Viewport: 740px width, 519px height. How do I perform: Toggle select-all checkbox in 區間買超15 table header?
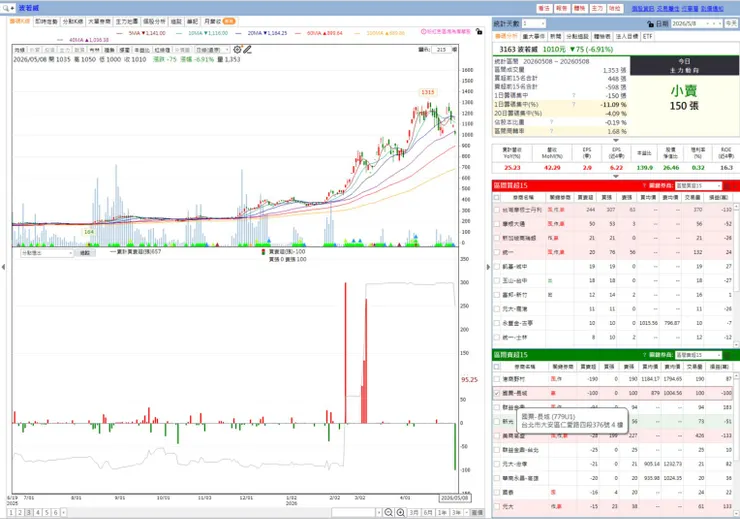point(496,197)
